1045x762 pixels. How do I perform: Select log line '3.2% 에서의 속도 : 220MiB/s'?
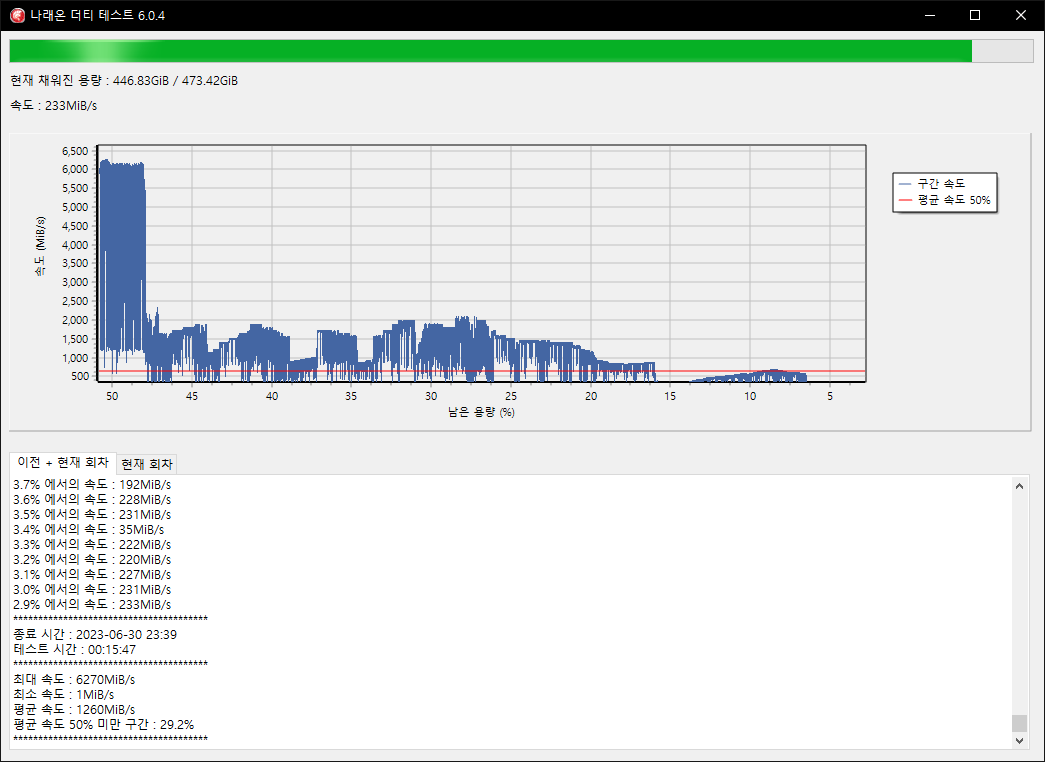[92, 559]
